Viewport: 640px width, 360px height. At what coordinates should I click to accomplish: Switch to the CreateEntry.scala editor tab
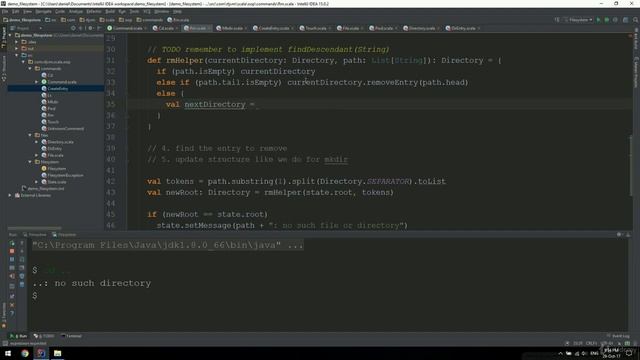[x=272, y=28]
